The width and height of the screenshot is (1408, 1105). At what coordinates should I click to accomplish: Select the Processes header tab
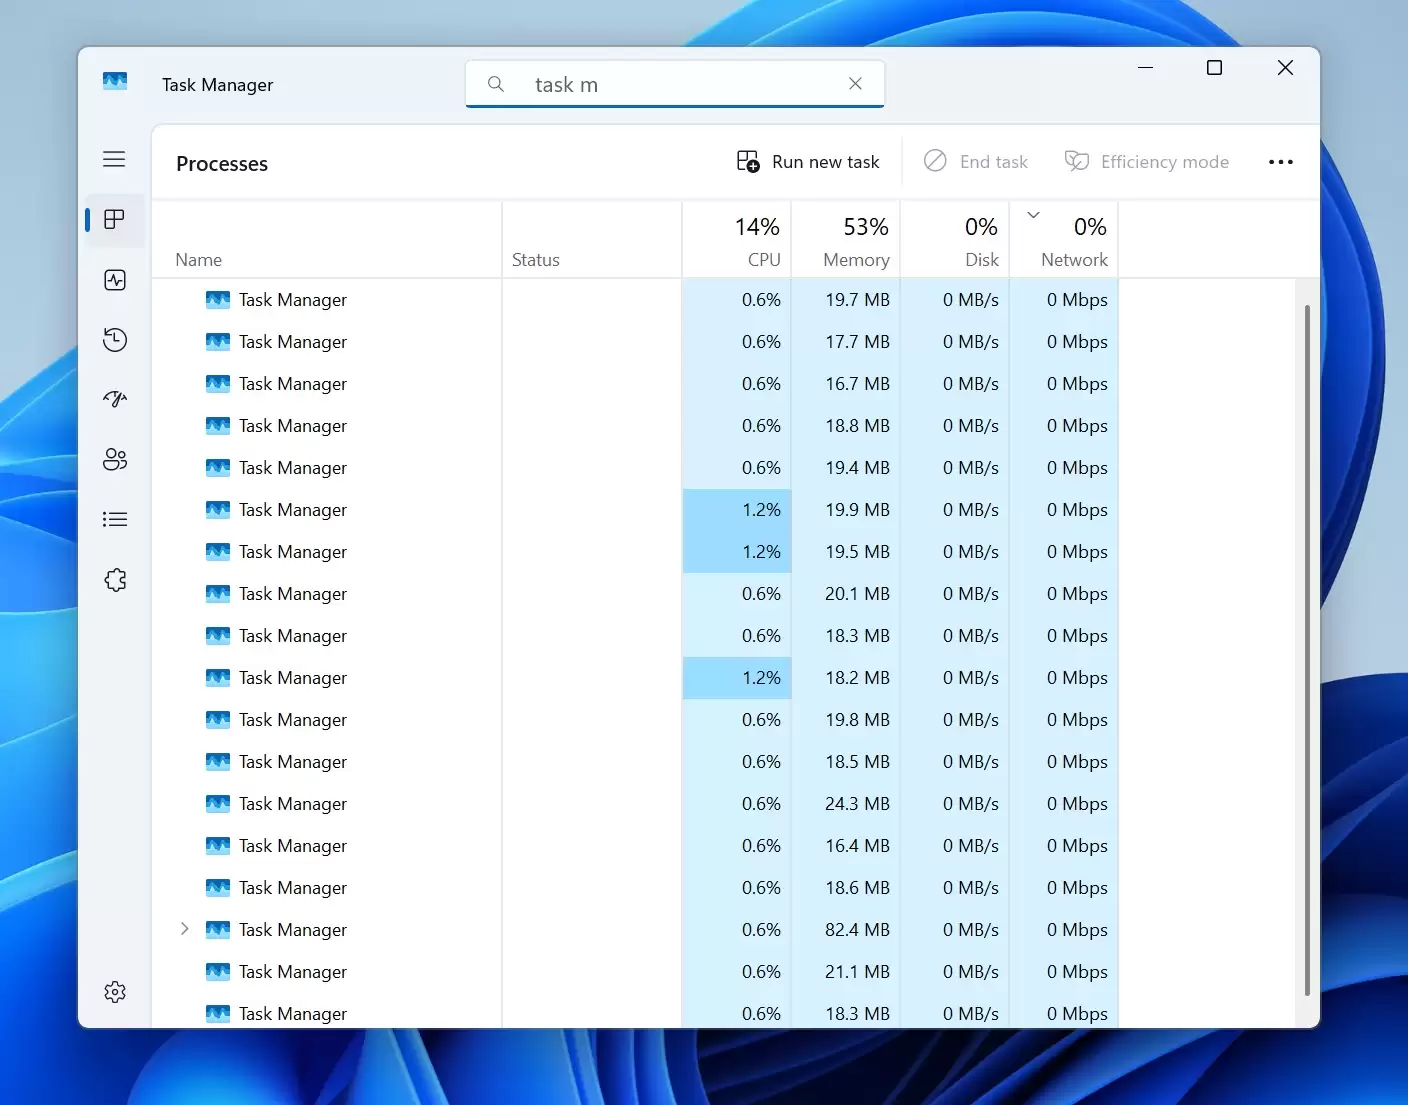click(222, 163)
